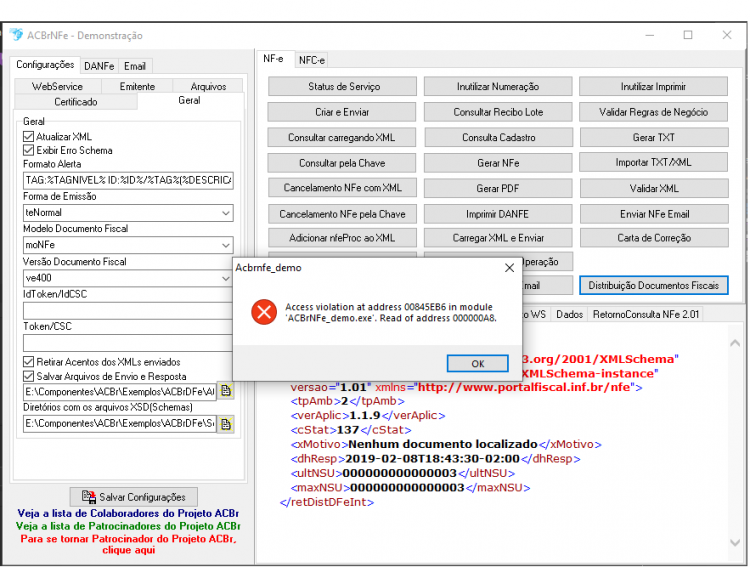
Task: Click Enviar NFe Email button
Action: point(654,214)
